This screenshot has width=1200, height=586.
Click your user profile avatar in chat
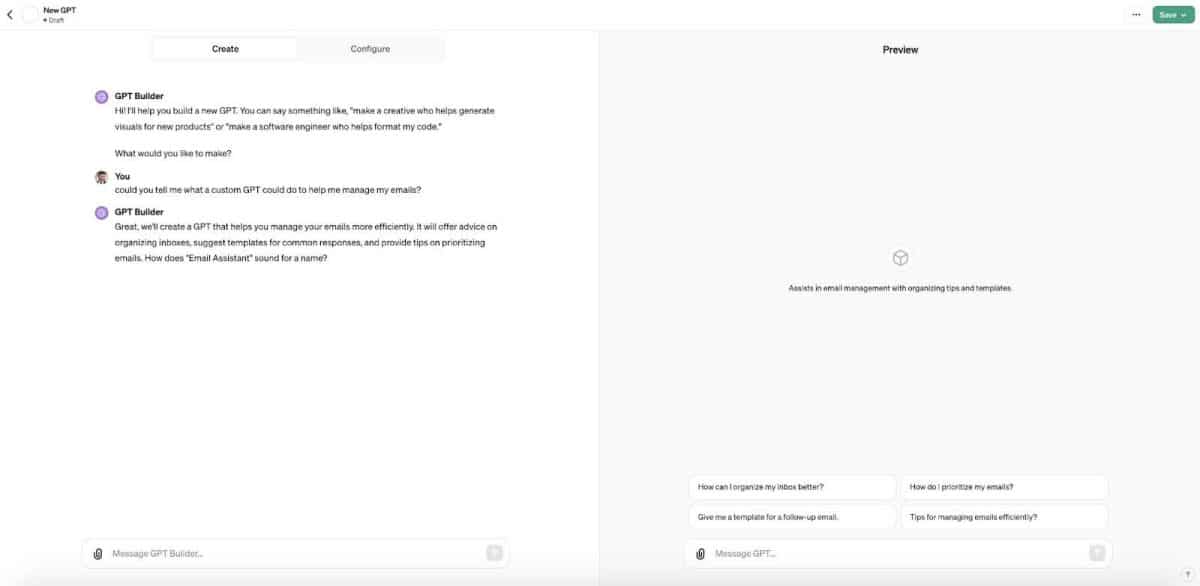tap(101, 177)
